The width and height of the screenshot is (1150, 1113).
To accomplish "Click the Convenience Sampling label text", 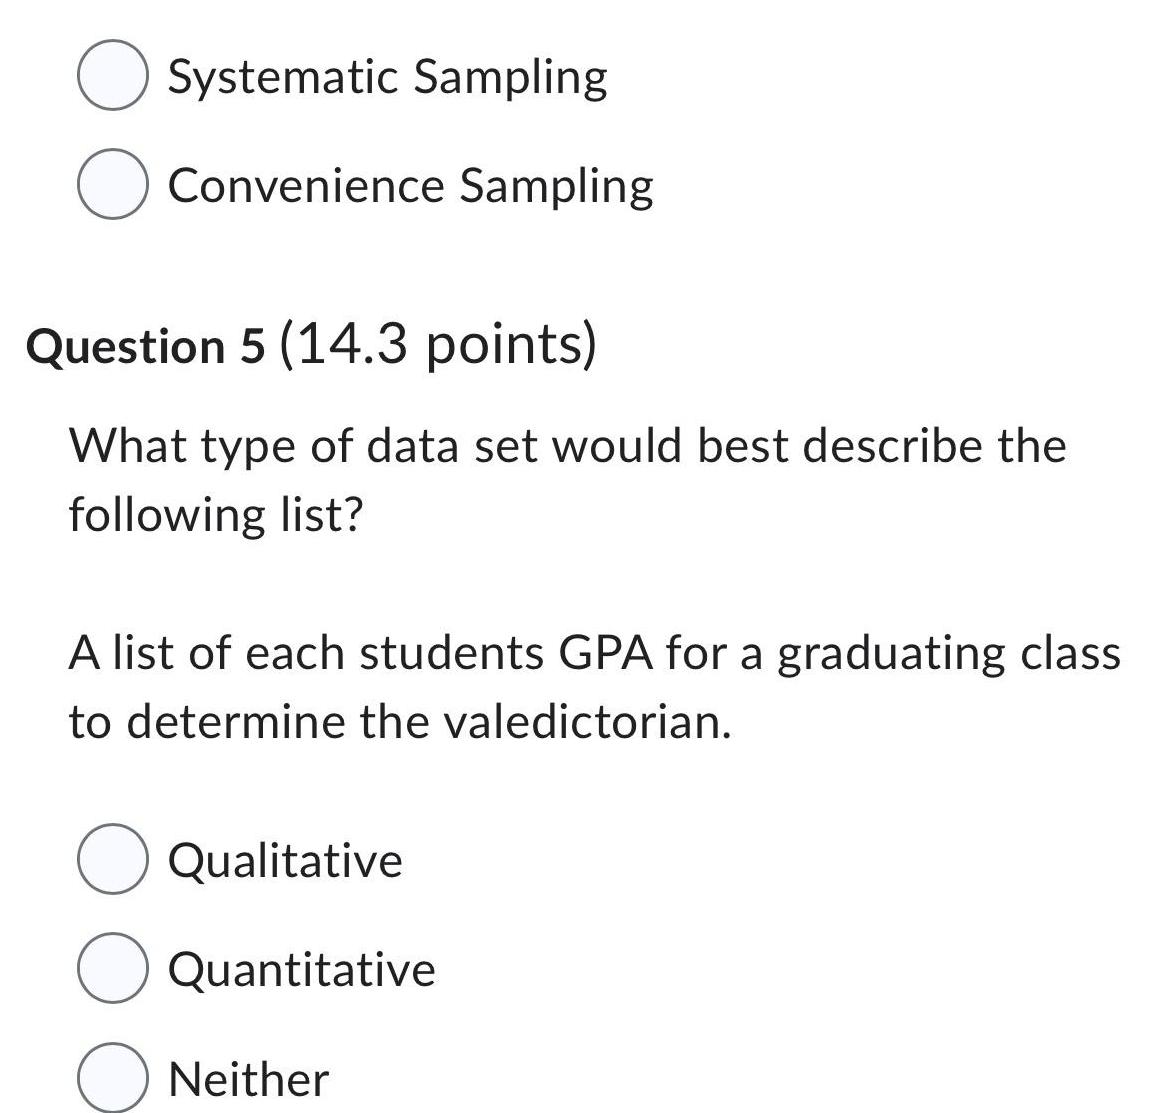I will [411, 185].
